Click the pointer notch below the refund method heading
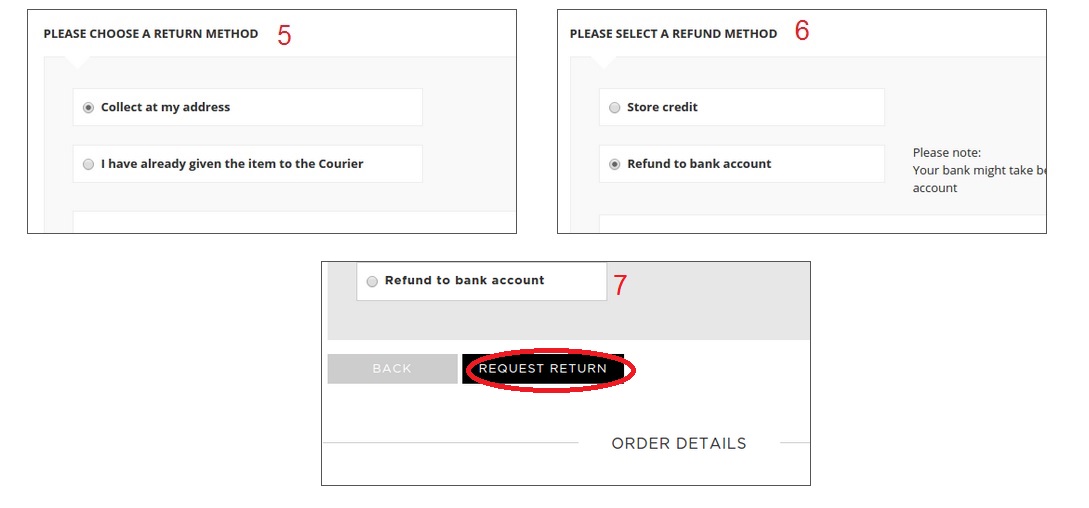The height and width of the screenshot is (508, 1089). tap(603, 63)
